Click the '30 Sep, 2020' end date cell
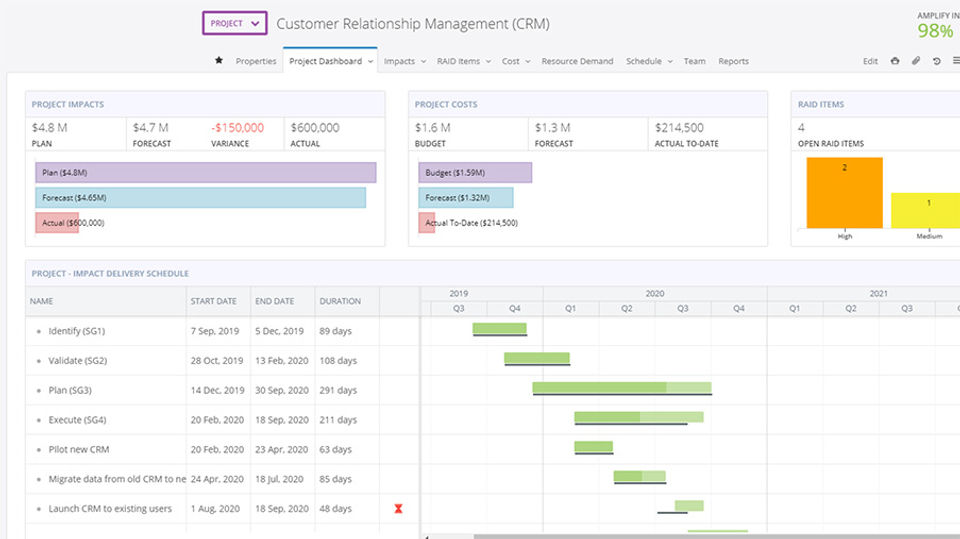Screen dimensions: 960x539 click(282, 390)
